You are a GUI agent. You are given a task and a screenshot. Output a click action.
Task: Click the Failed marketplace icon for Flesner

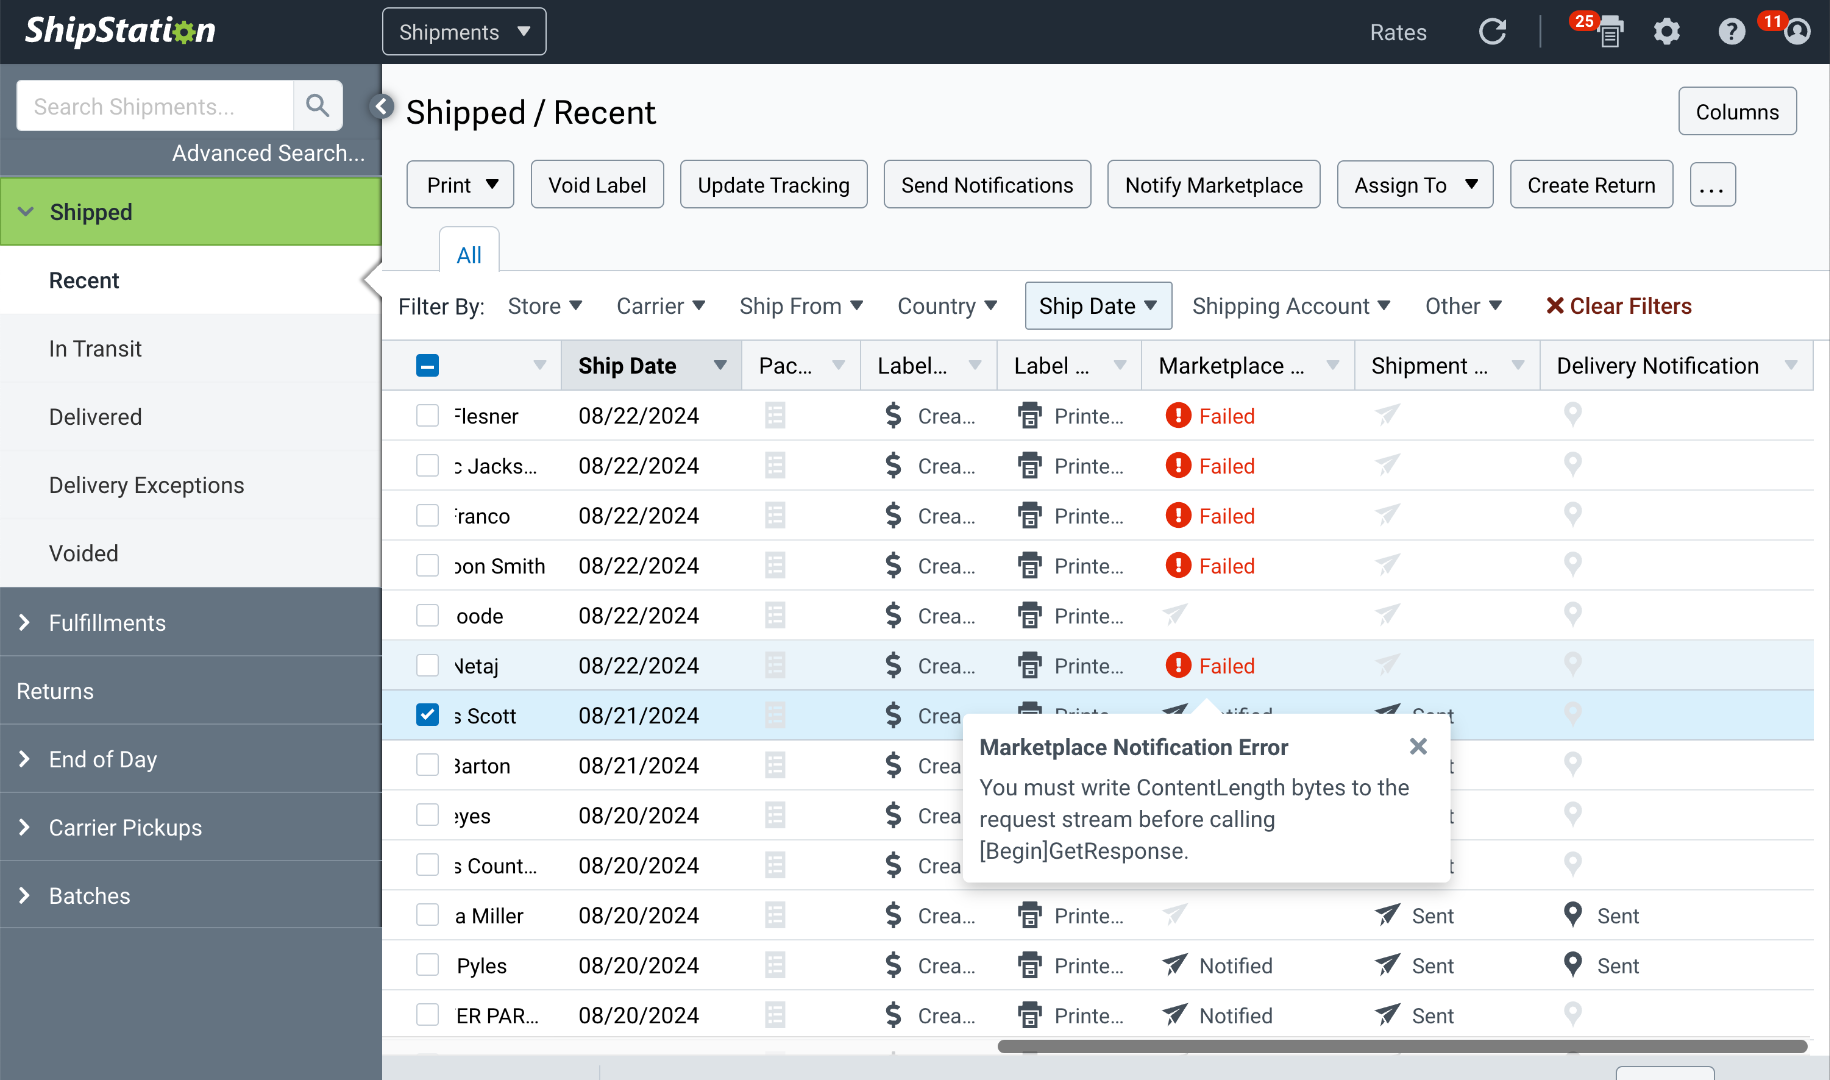(x=1178, y=415)
